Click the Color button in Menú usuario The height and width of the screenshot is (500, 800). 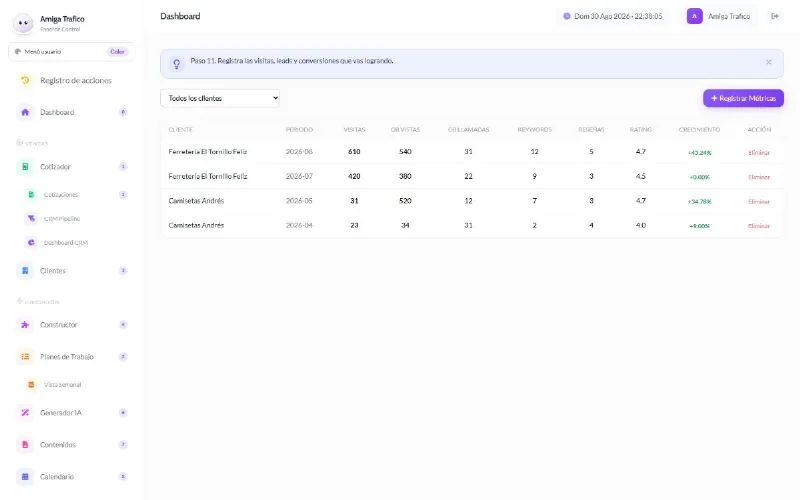pos(117,52)
